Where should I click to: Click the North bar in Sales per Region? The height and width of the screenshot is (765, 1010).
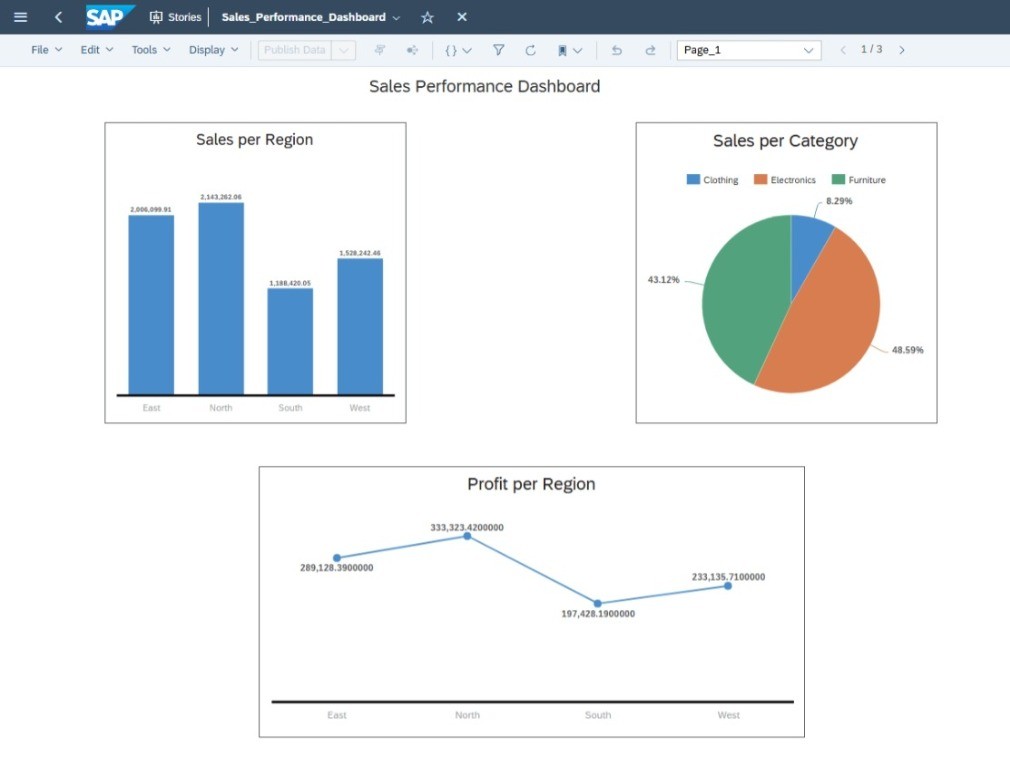(x=221, y=298)
